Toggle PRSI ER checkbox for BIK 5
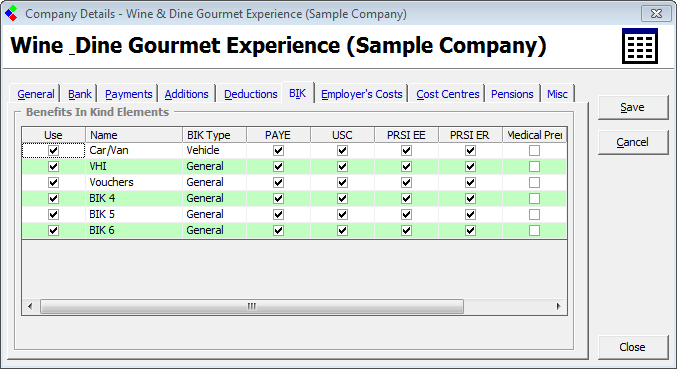Viewport: 677px width, 369px height. tap(470, 214)
